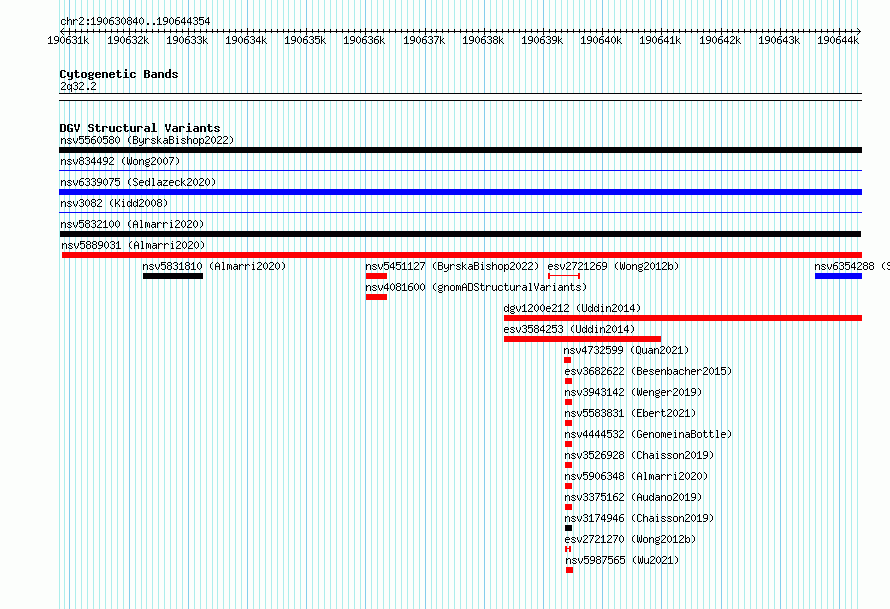Select the black nsv5560580 variant bar

click(460, 150)
